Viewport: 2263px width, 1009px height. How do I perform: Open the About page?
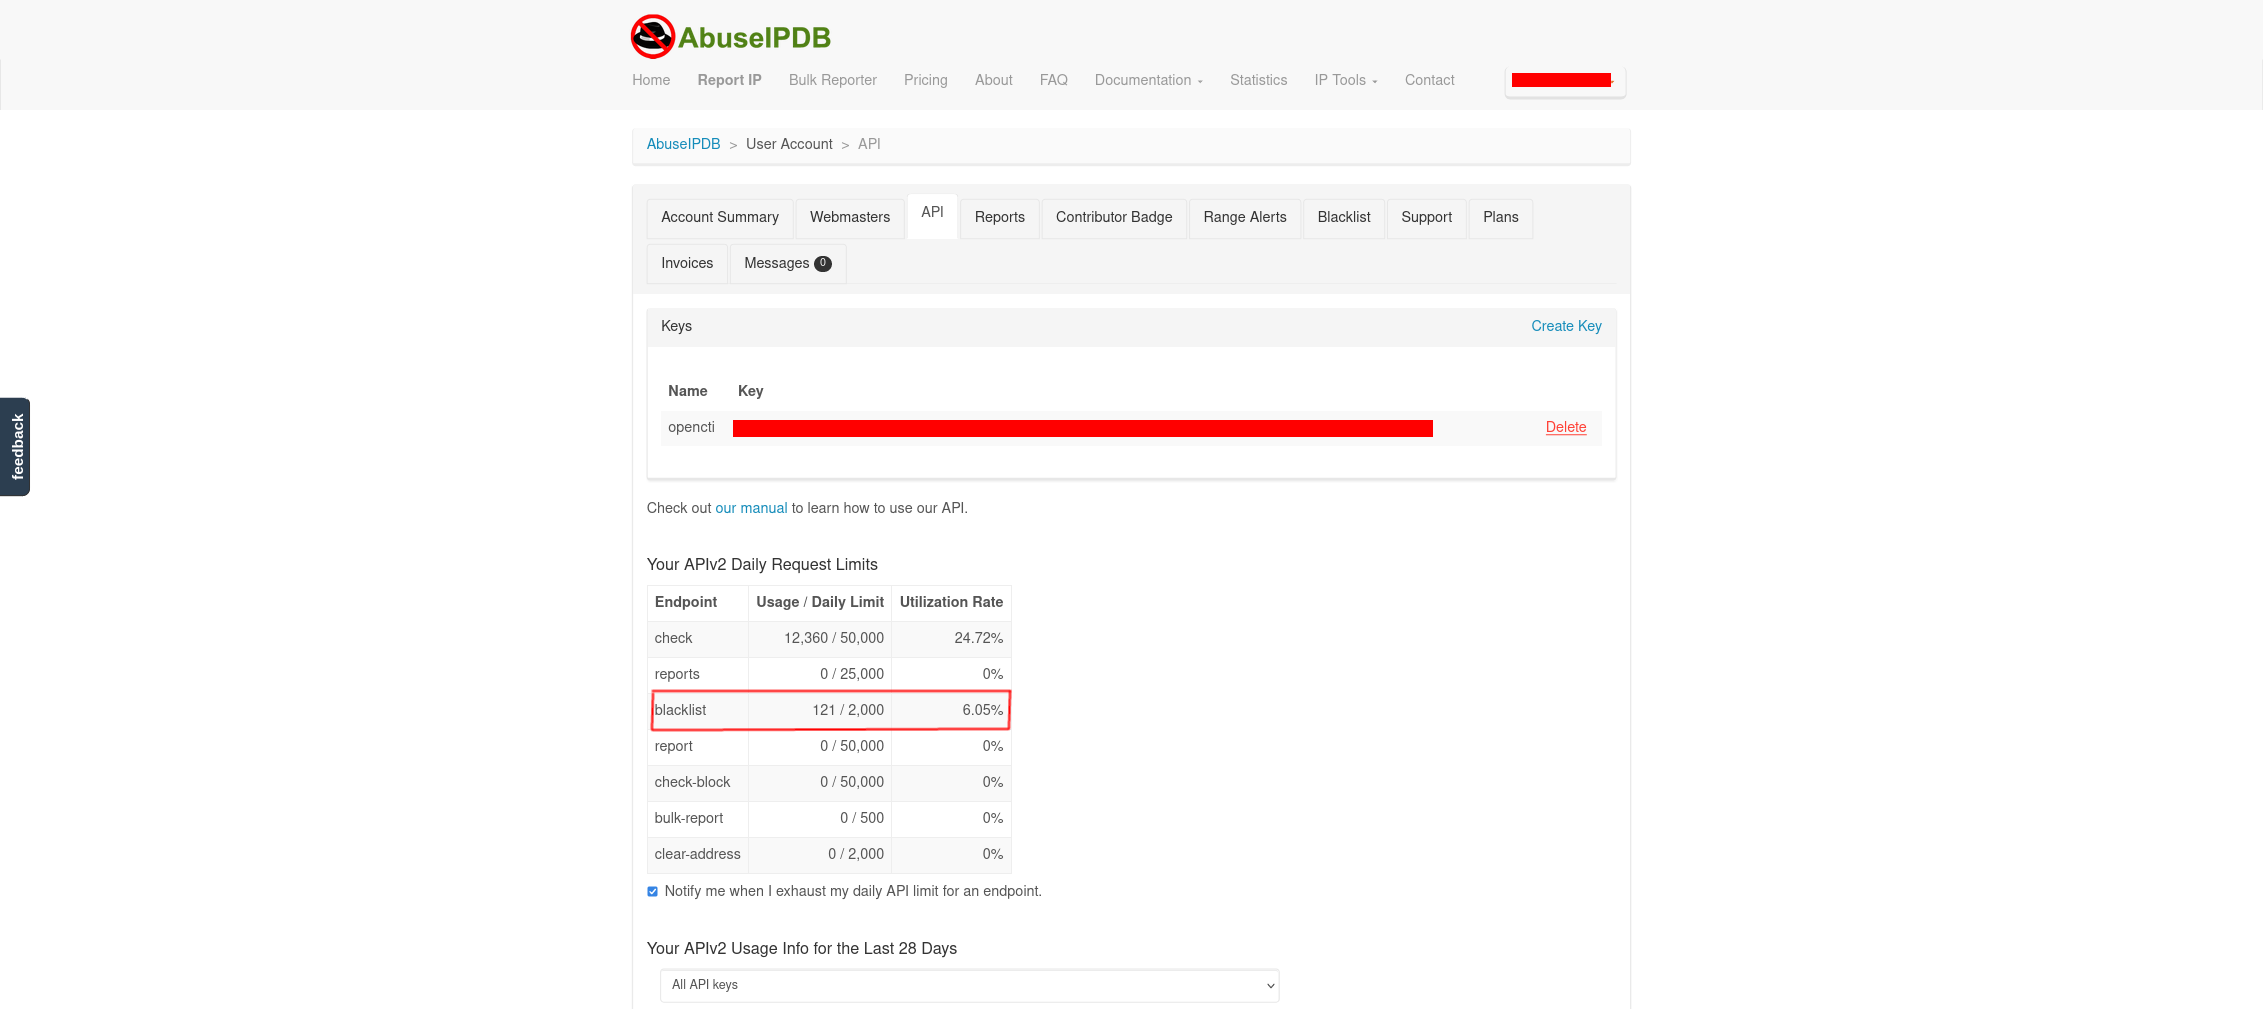point(993,80)
